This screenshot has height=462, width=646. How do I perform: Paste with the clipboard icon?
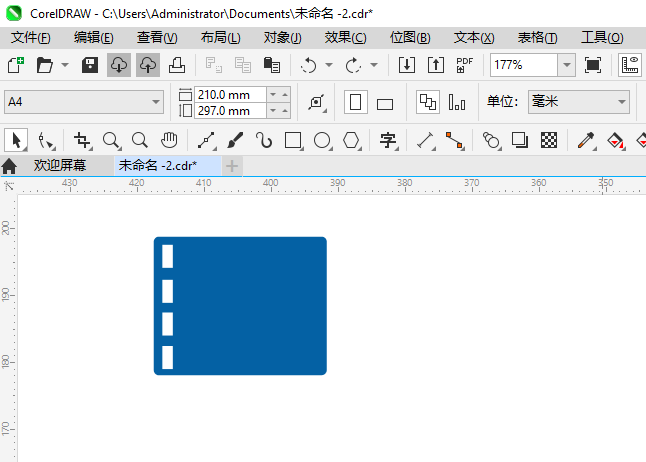pyautogui.click(x=272, y=65)
